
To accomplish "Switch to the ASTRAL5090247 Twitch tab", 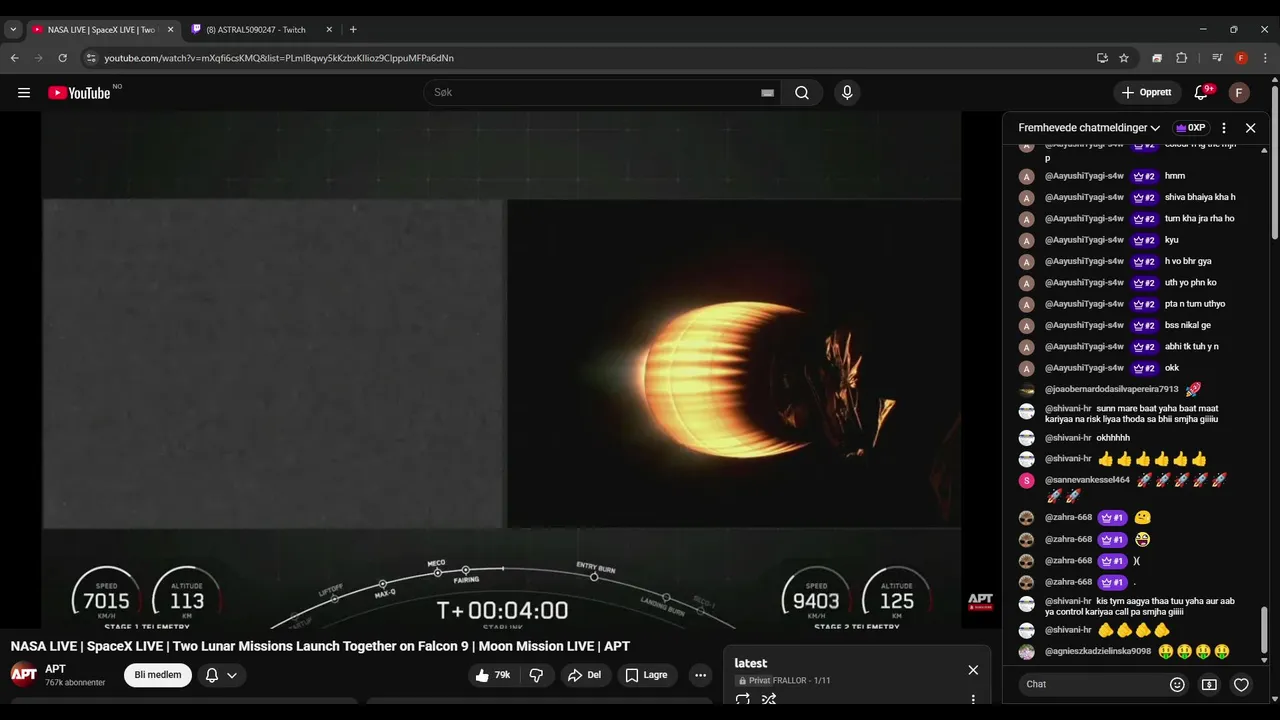I will (x=256, y=30).
